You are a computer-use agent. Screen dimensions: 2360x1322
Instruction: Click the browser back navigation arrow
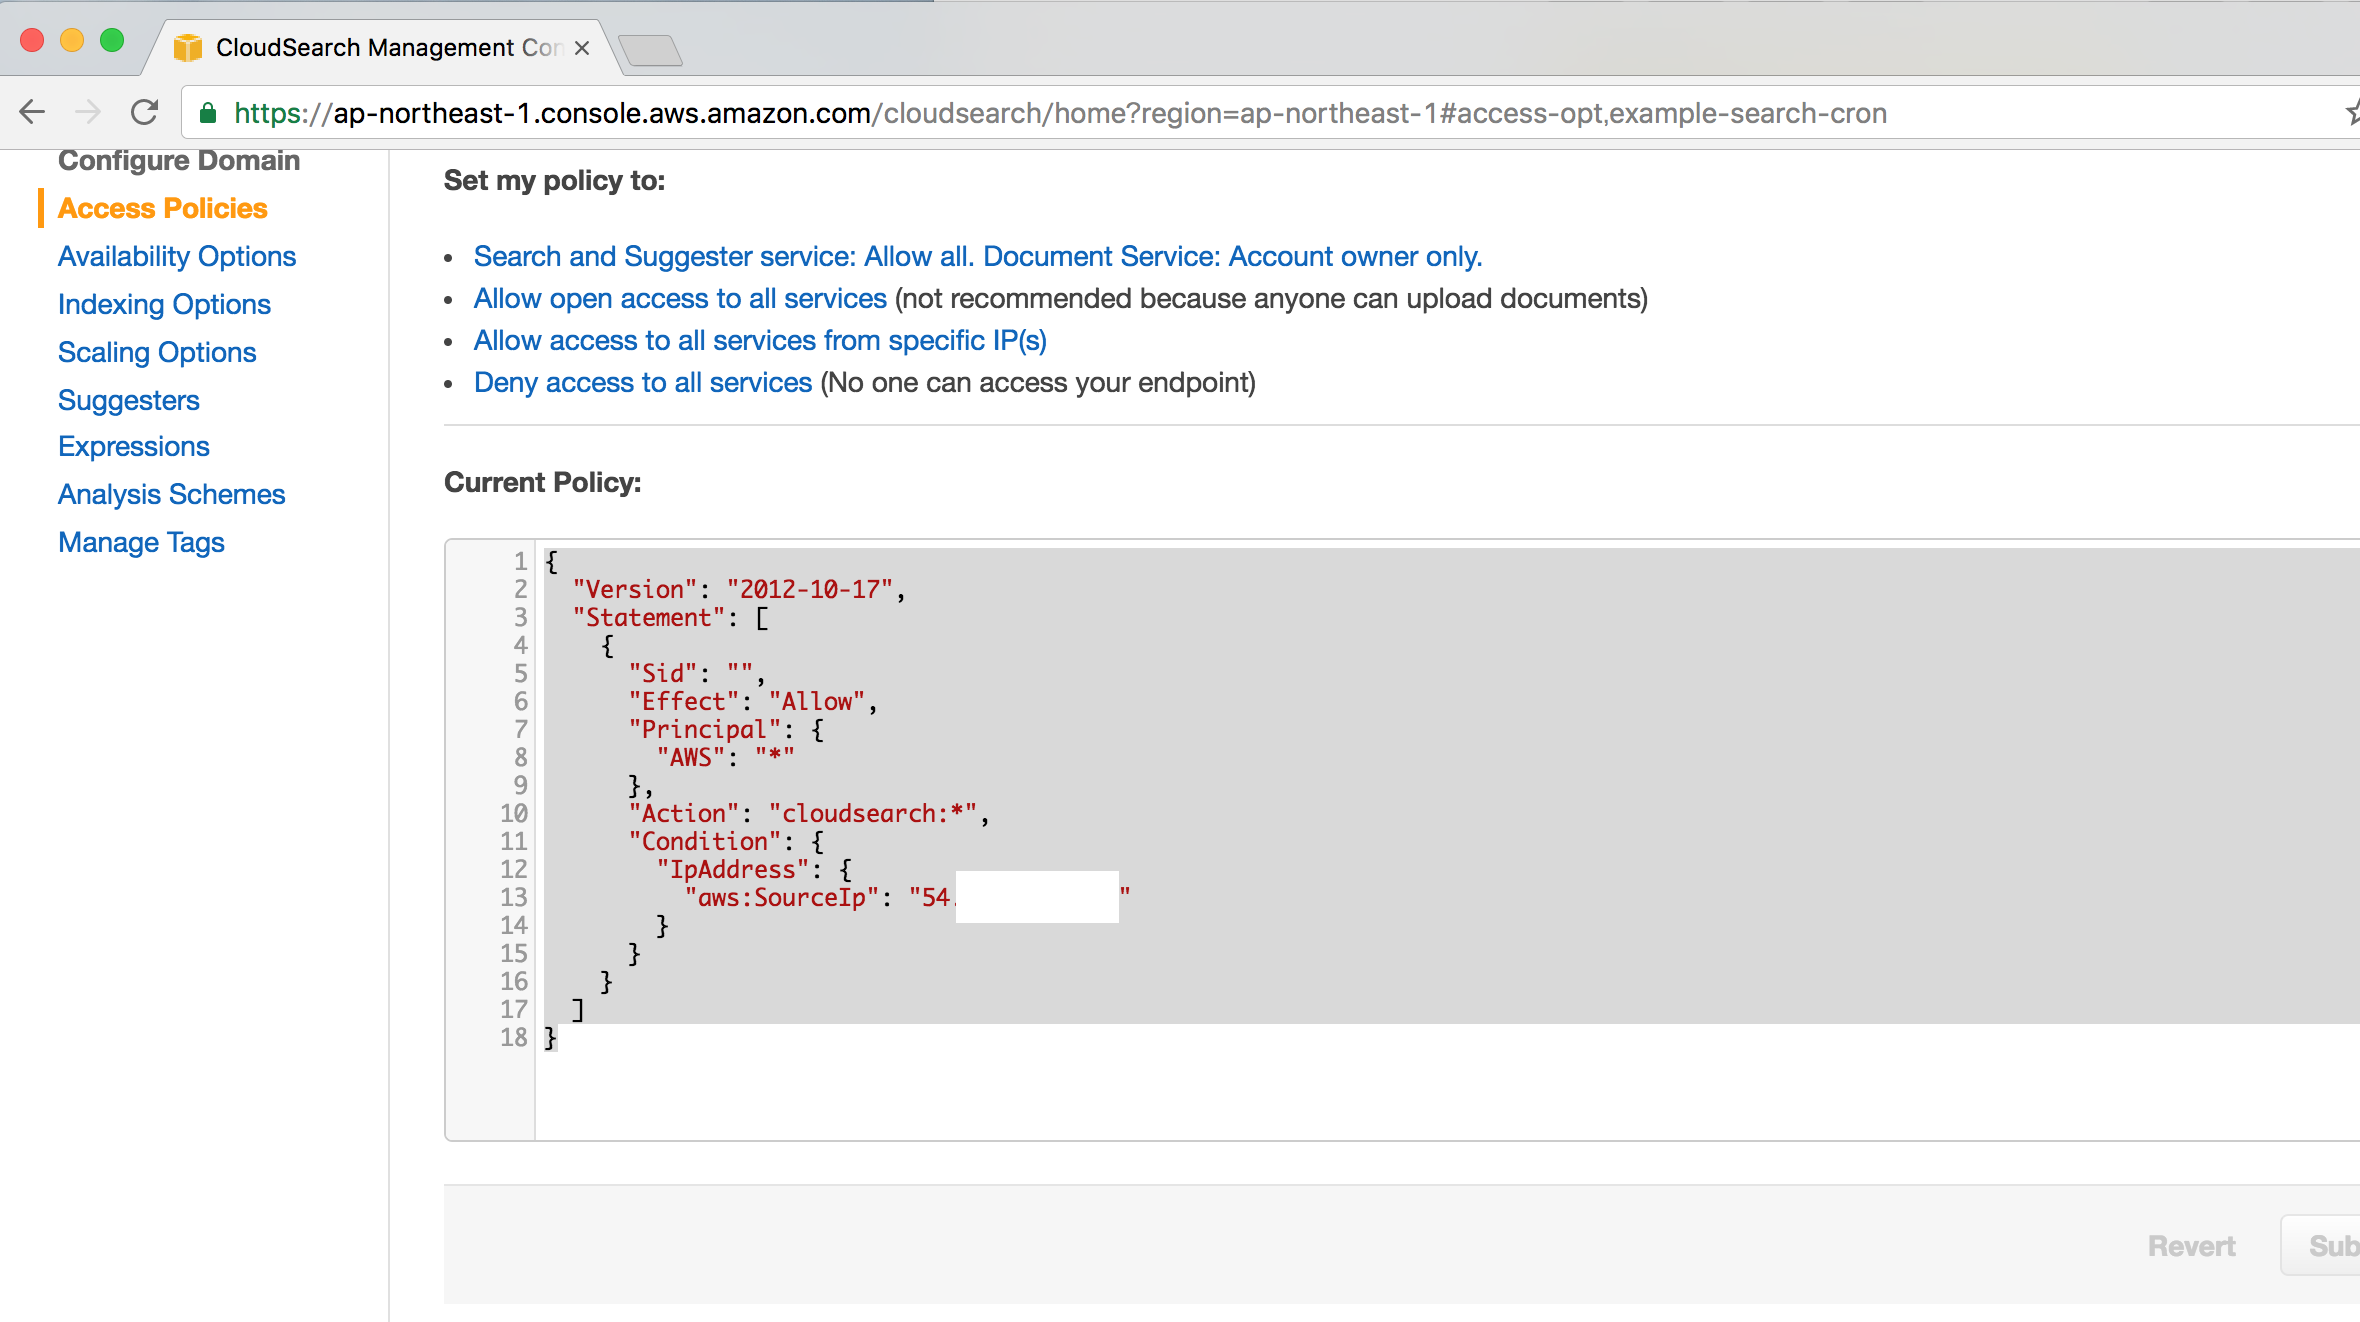tap(36, 113)
